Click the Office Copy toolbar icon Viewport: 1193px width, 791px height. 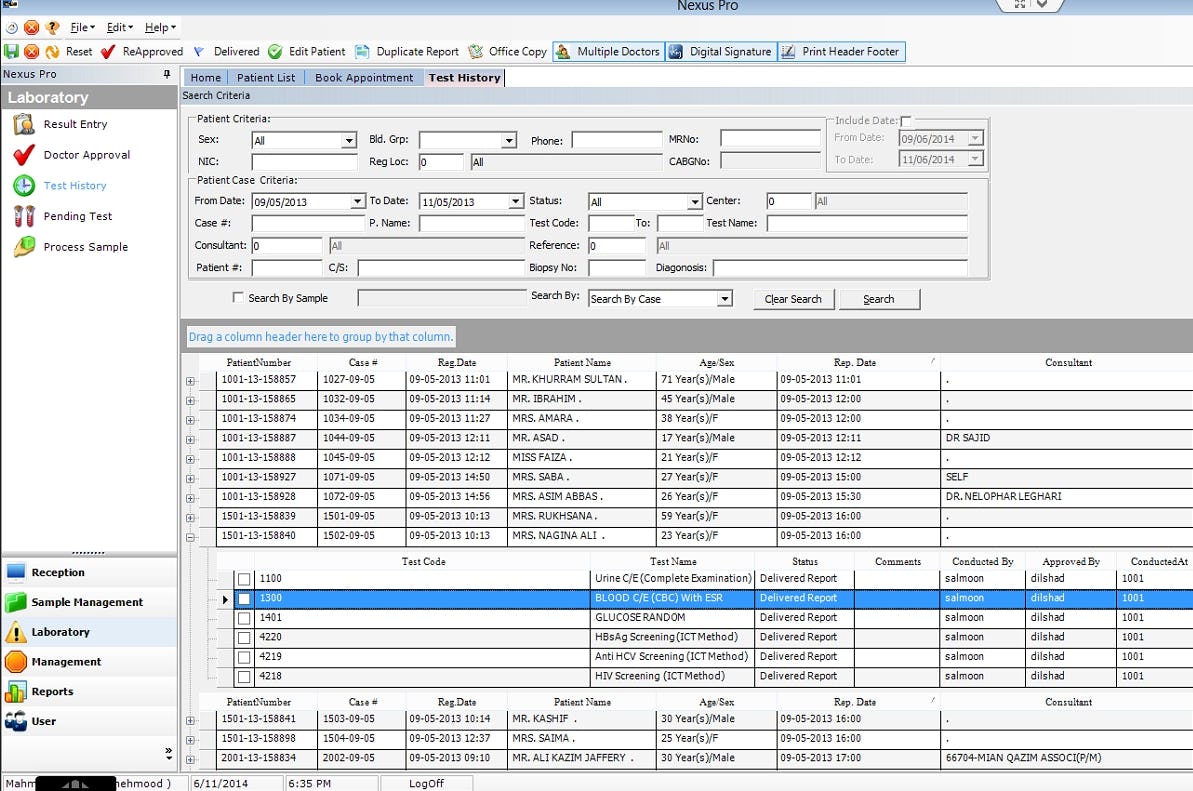504,51
